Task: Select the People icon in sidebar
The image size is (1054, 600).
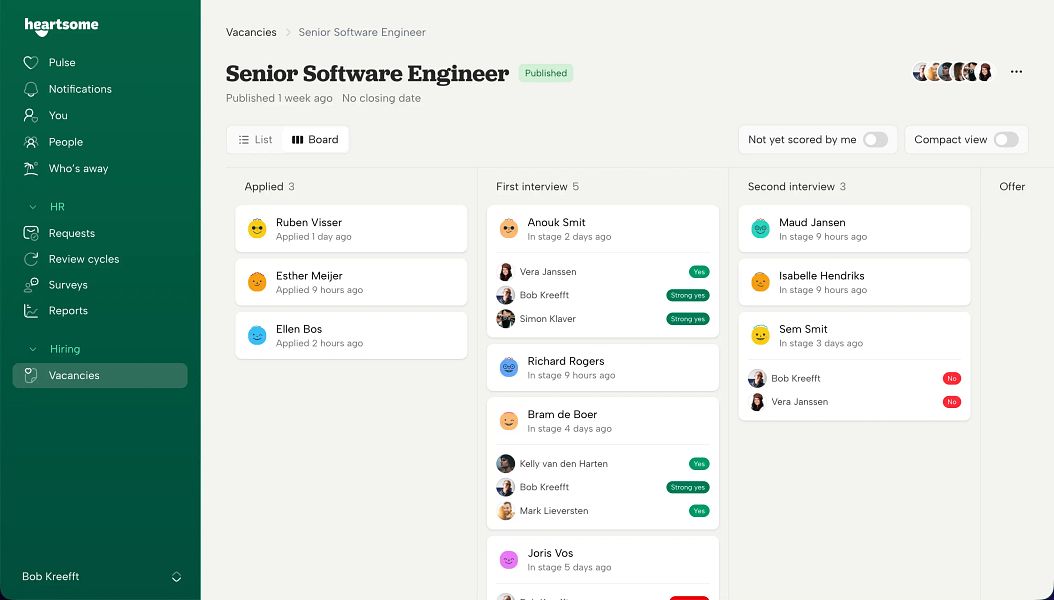Action: click(30, 142)
